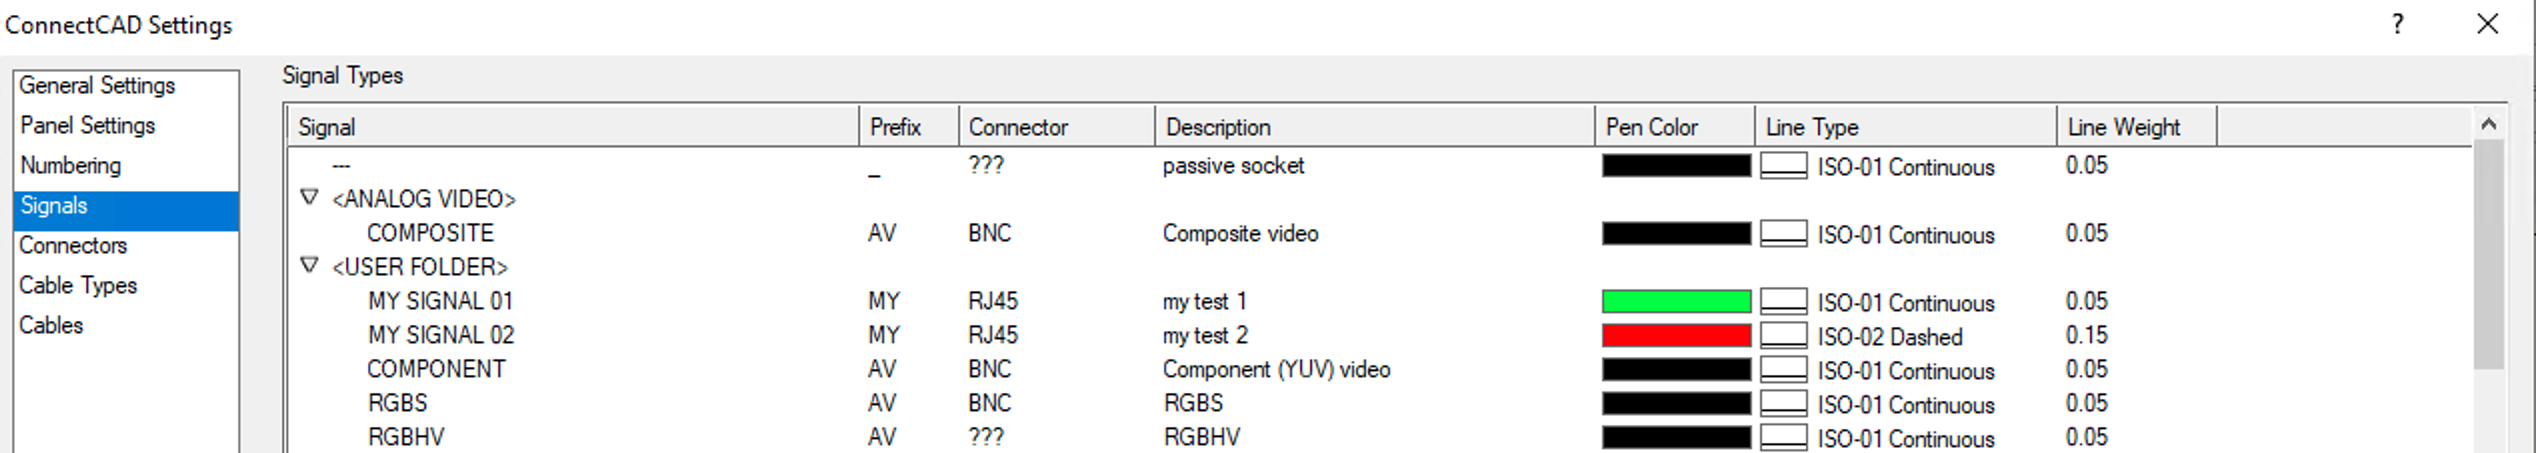Click the line type icon for MY SIGNAL 02

coord(1783,335)
